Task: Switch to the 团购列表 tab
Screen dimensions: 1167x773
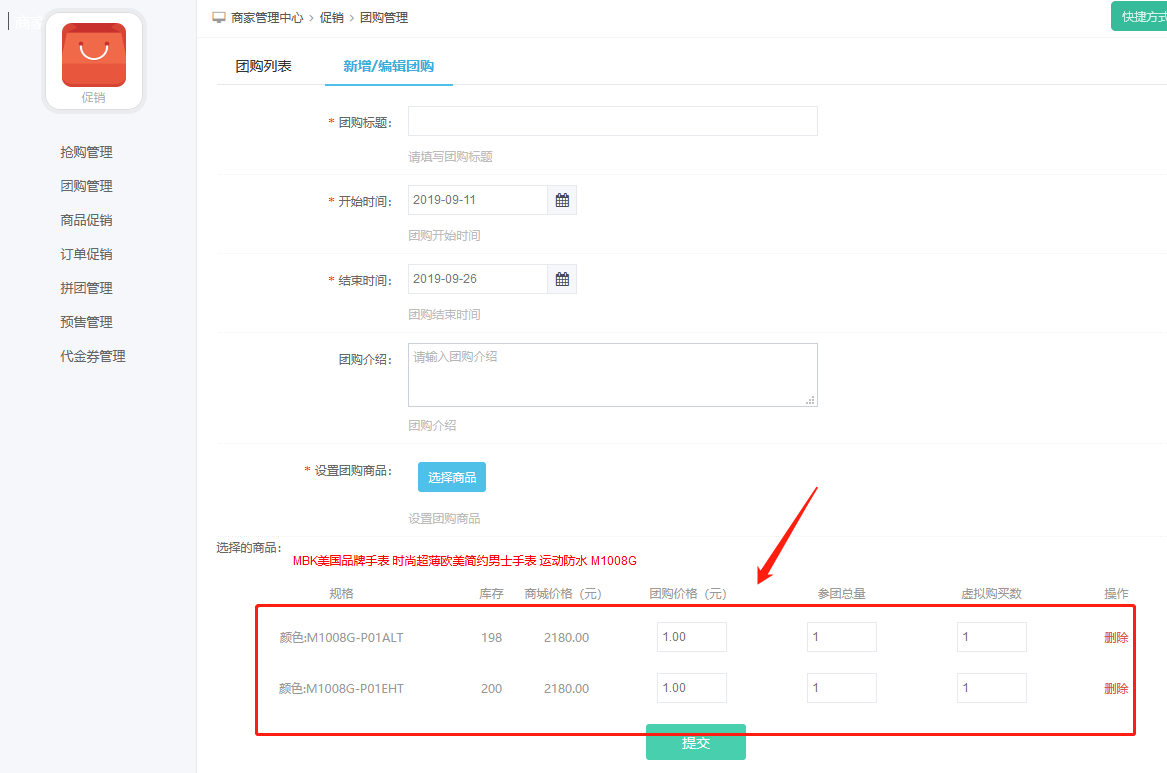Action: click(x=263, y=66)
